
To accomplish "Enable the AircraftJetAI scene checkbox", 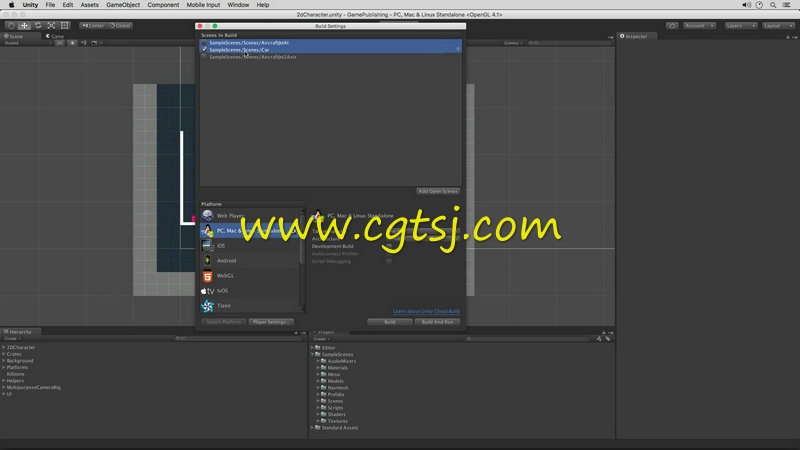I will pos(204,43).
